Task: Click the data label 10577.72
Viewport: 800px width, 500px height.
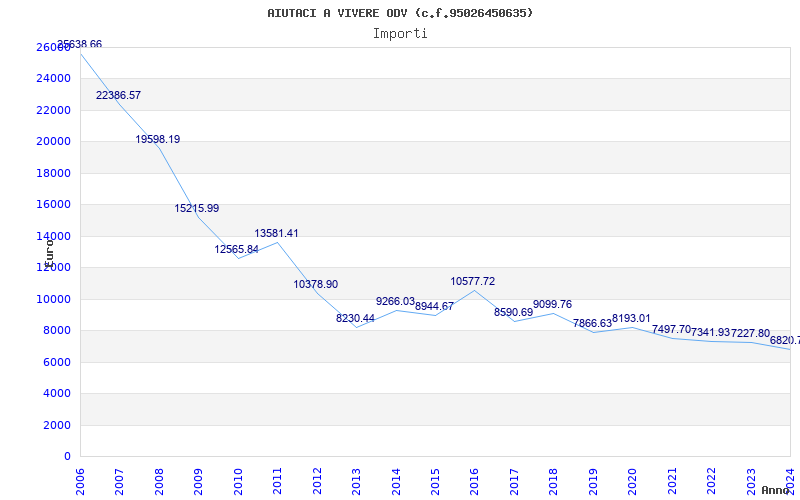Action: pos(472,281)
